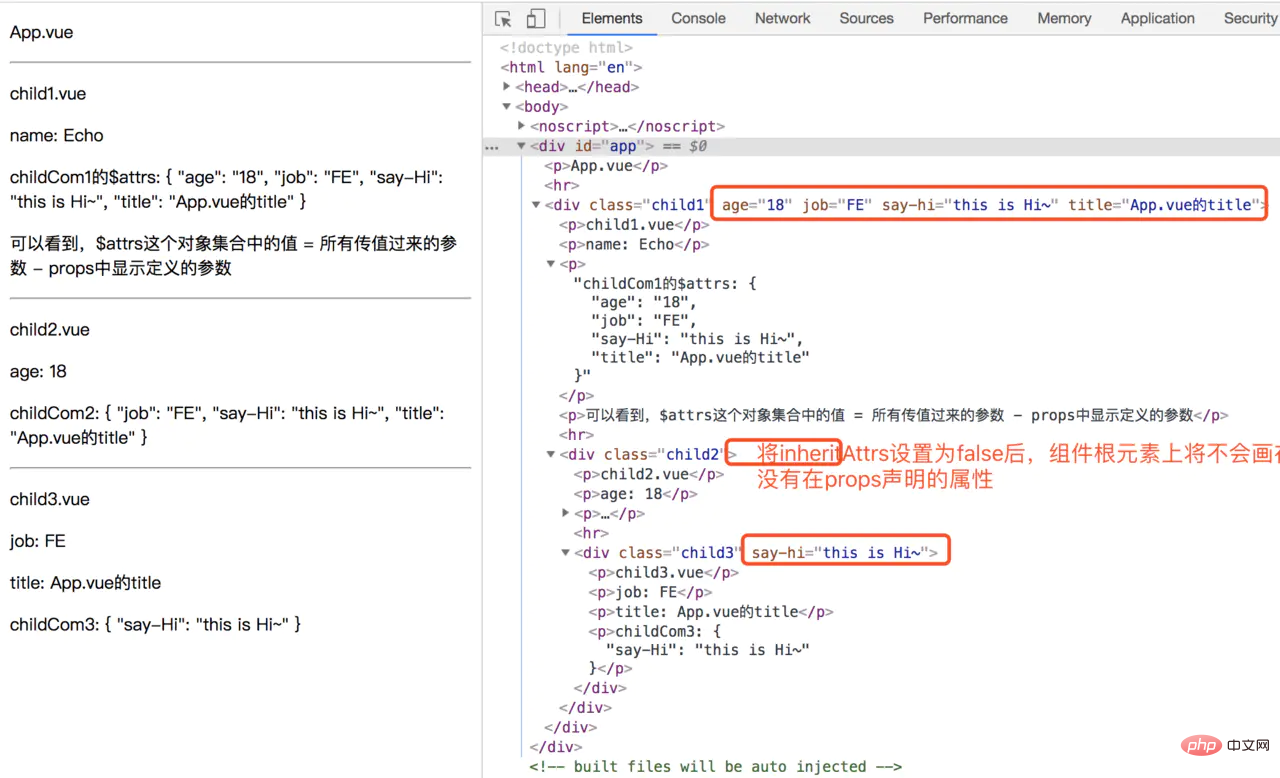This screenshot has width=1280, height=778.
Task: Select the p job: FE element line
Action: pos(649,592)
